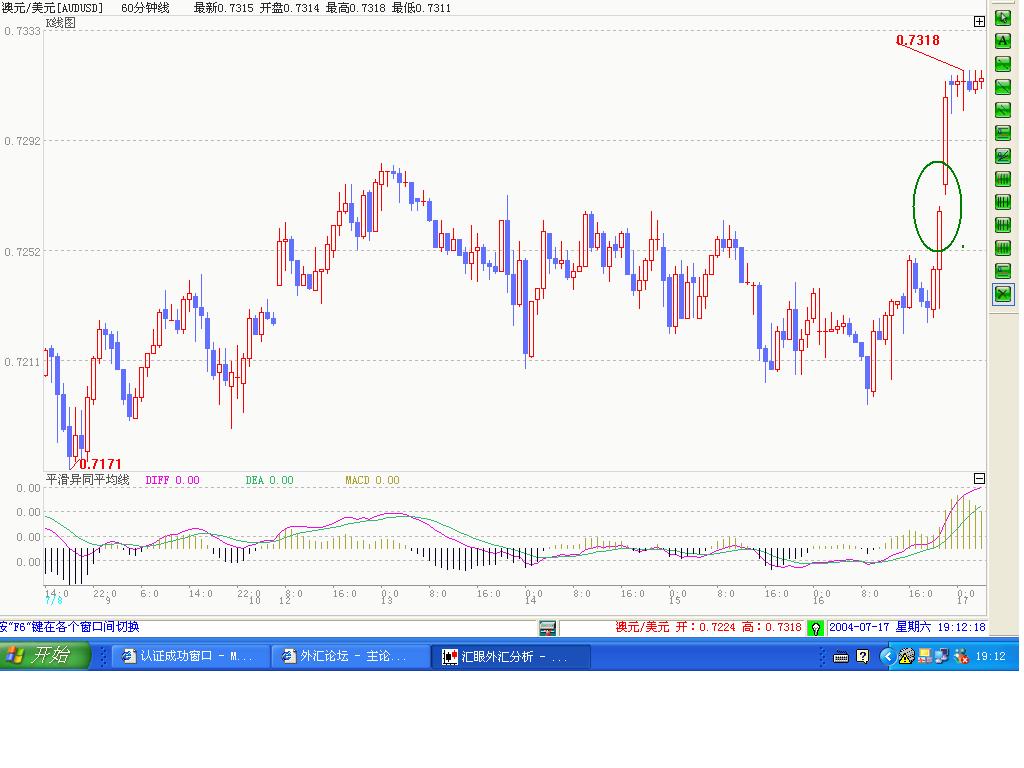Image resolution: width=1024 pixels, height=768 pixels.
Task: Click the keyboard language bar icon
Action: pos(841,657)
